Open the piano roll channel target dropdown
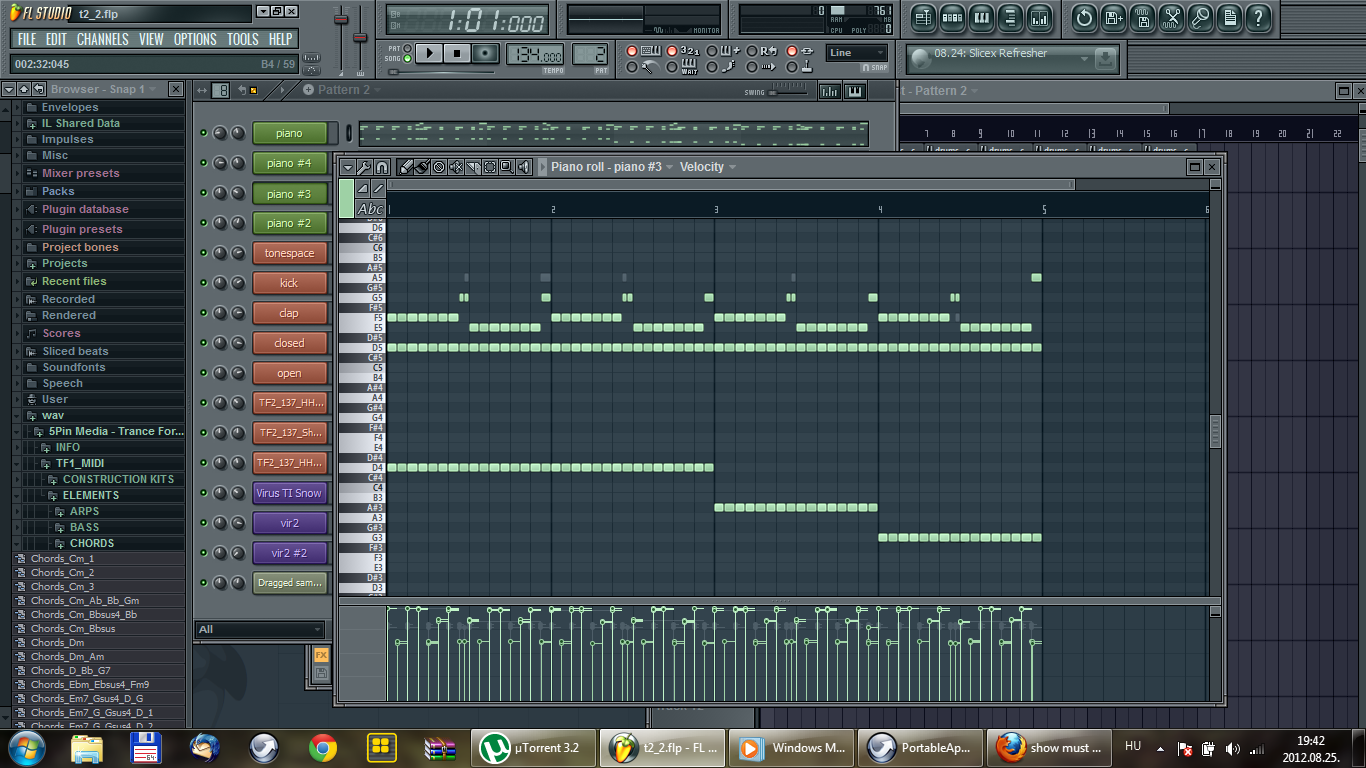This screenshot has width=1366, height=768. click(612, 167)
